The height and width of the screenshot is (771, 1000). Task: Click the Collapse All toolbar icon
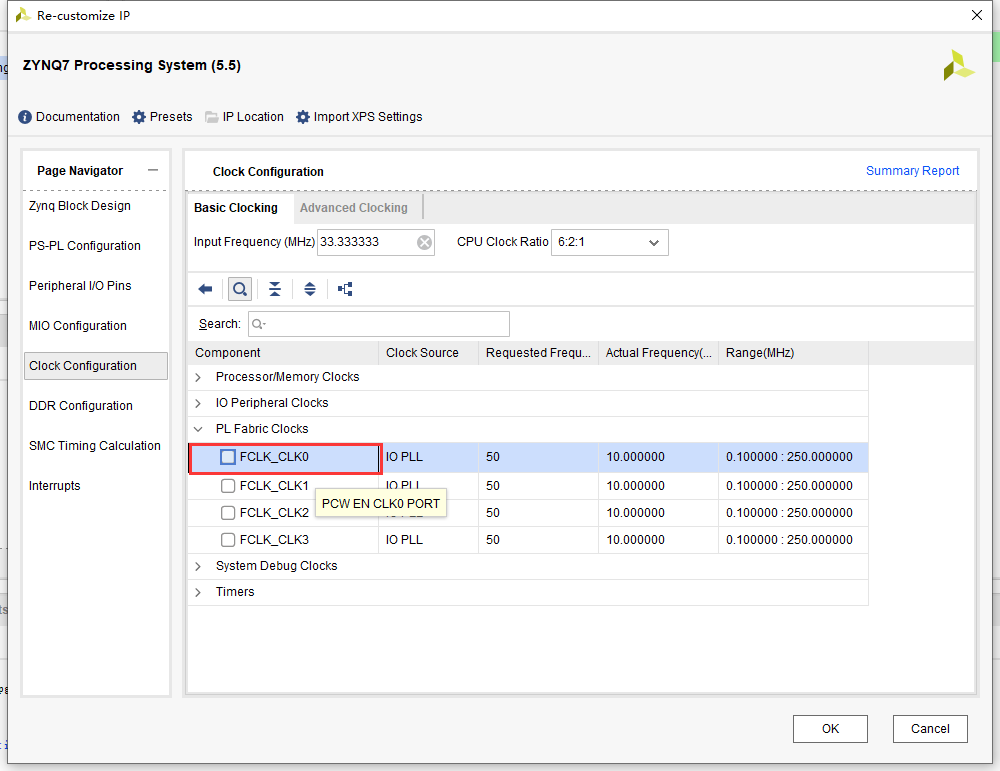coord(275,289)
